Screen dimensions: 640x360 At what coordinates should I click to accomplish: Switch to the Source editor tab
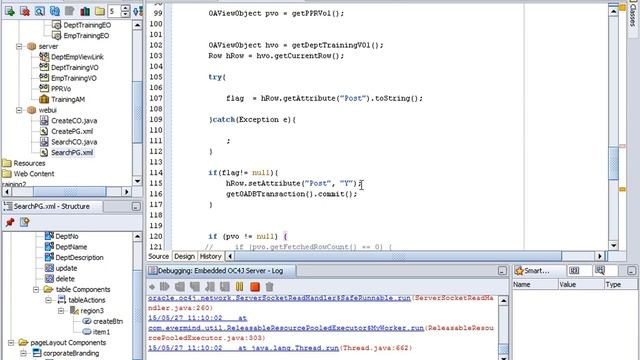(158, 256)
